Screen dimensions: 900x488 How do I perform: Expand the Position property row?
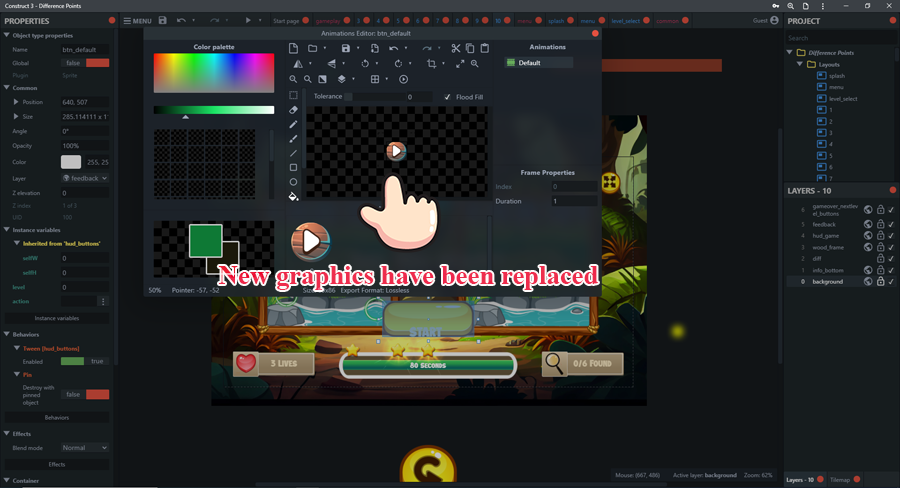(x=15, y=102)
